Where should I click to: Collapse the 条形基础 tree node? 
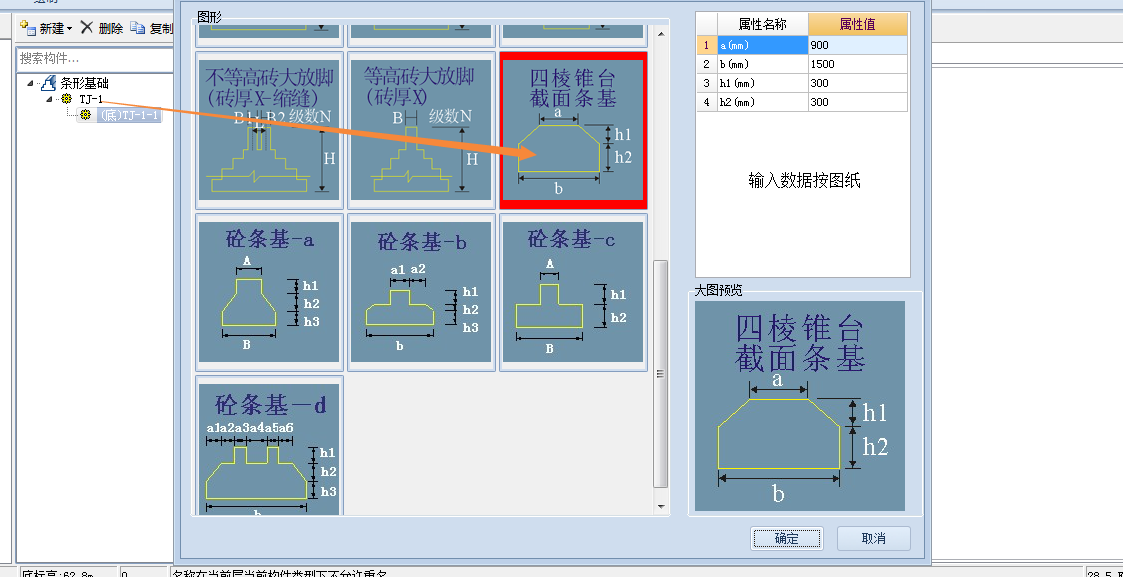30,83
